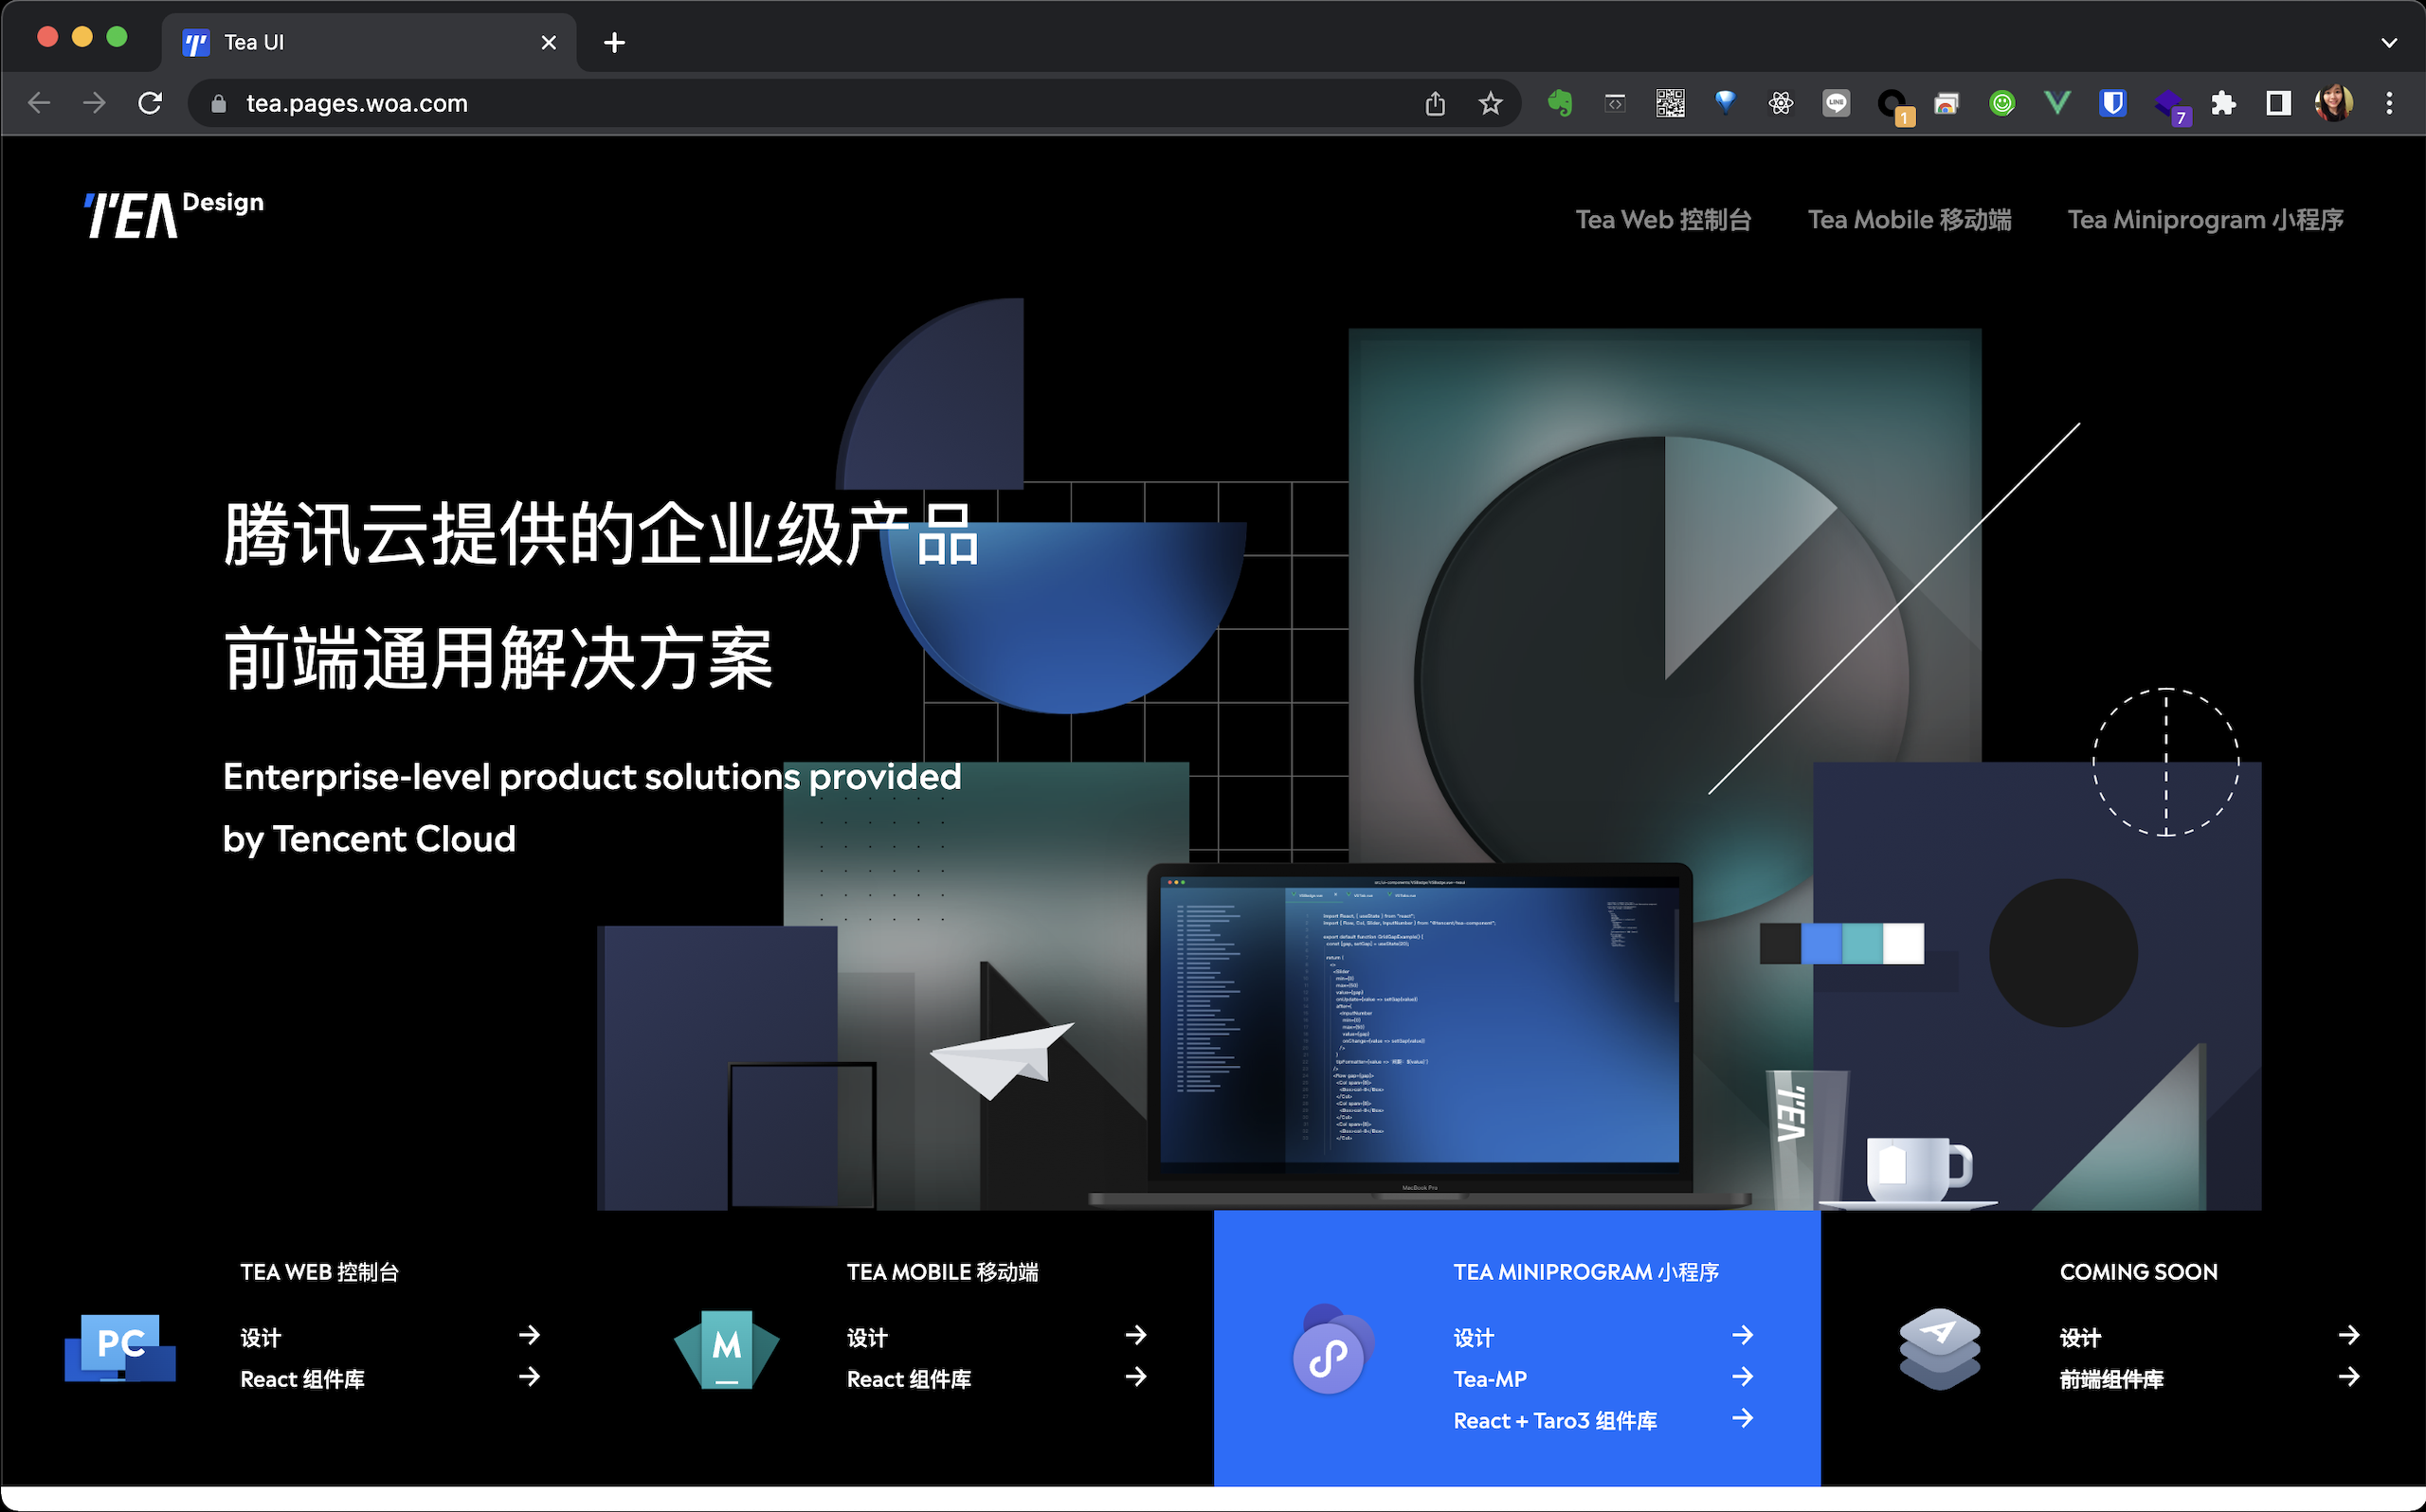Image resolution: width=2426 pixels, height=1512 pixels.
Task: Open Tea Miniprogram 小程序 nav item
Action: (2205, 220)
